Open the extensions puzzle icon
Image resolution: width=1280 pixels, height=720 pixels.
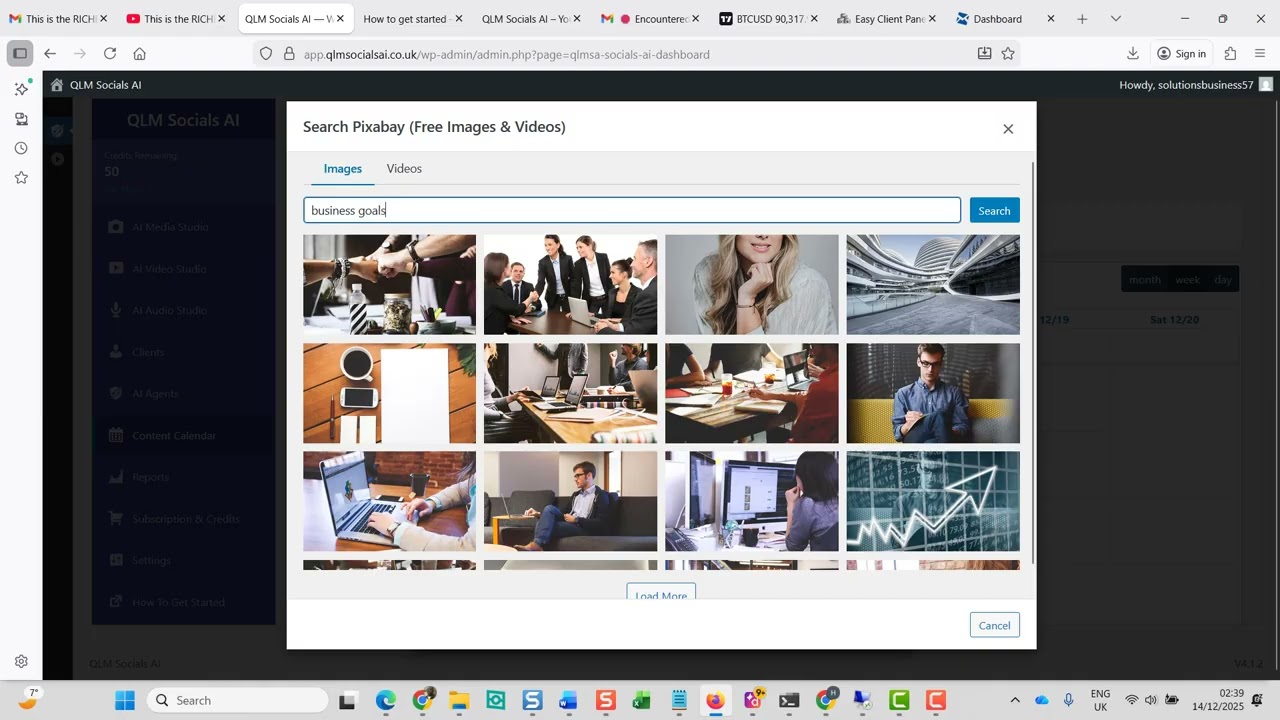[1230, 54]
